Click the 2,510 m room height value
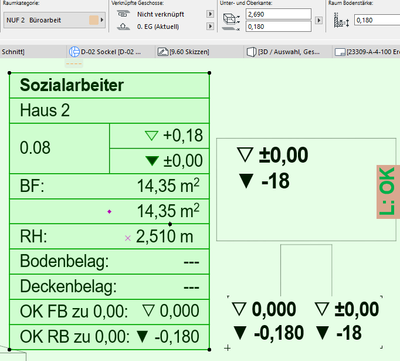Image resolution: width=400 pixels, height=361 pixels. [165, 237]
